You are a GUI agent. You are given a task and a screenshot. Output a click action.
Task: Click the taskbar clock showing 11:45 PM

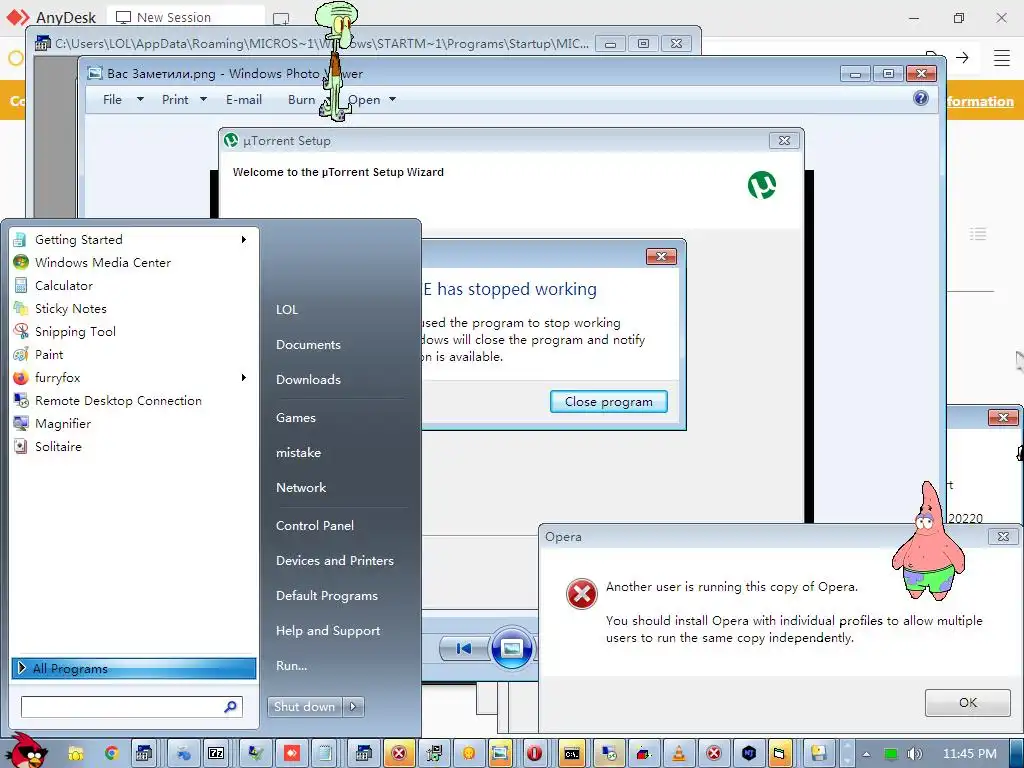tap(970, 754)
